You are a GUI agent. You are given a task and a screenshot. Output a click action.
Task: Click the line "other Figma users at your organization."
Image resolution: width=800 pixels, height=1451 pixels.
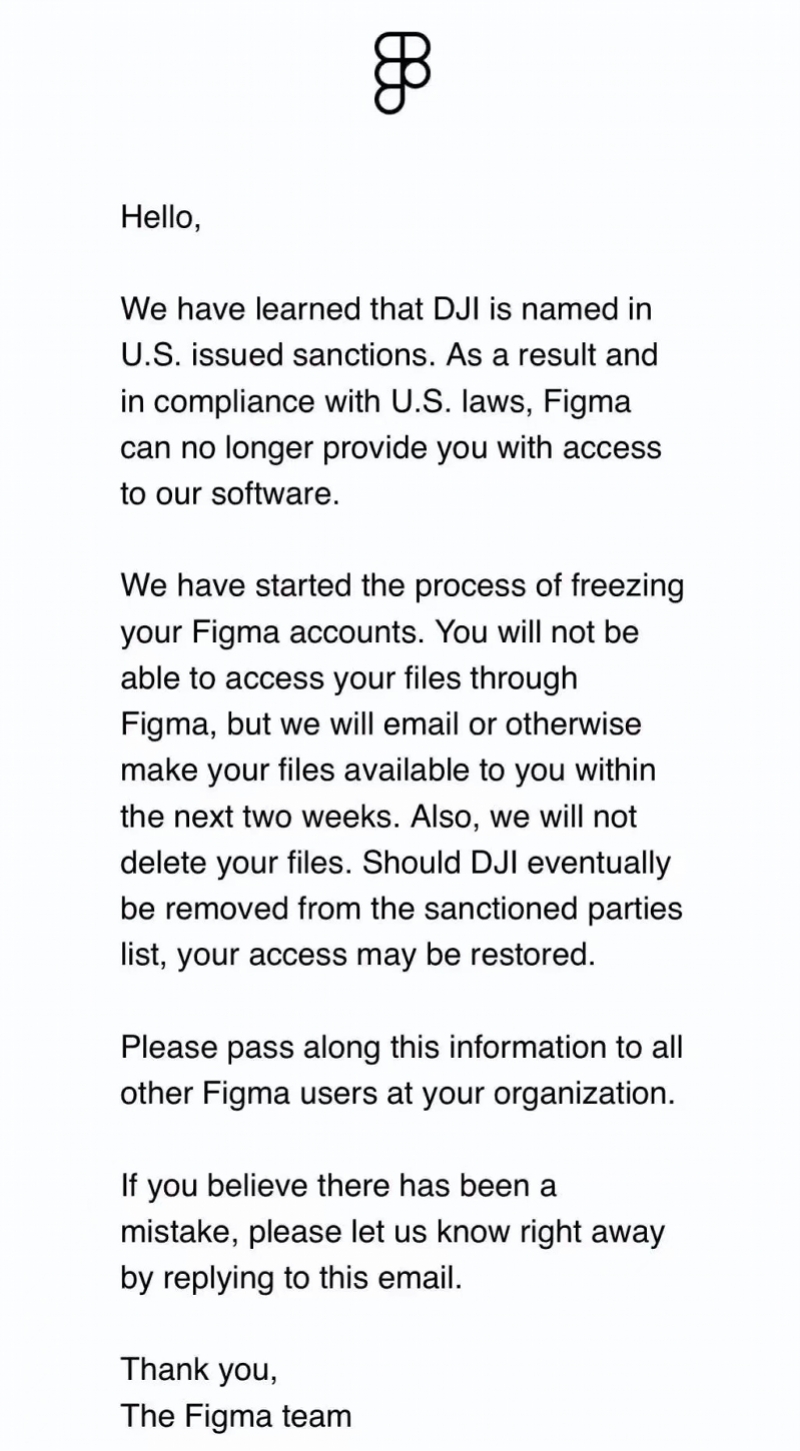[x=398, y=1093]
